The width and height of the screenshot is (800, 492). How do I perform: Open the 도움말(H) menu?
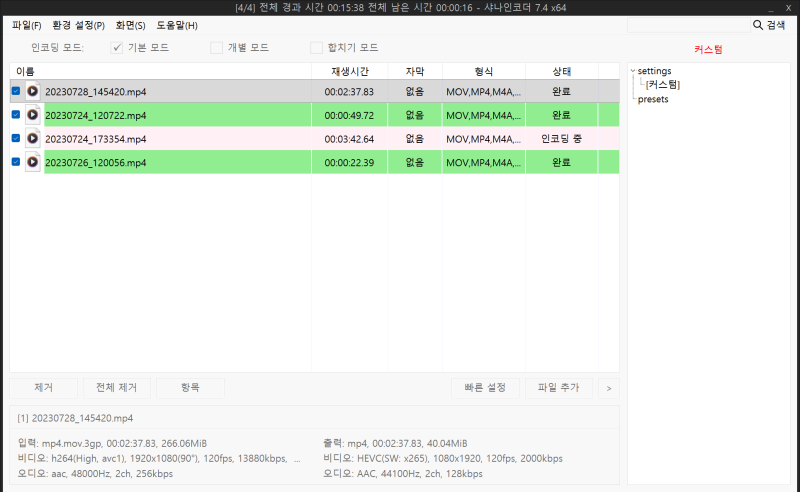[177, 25]
